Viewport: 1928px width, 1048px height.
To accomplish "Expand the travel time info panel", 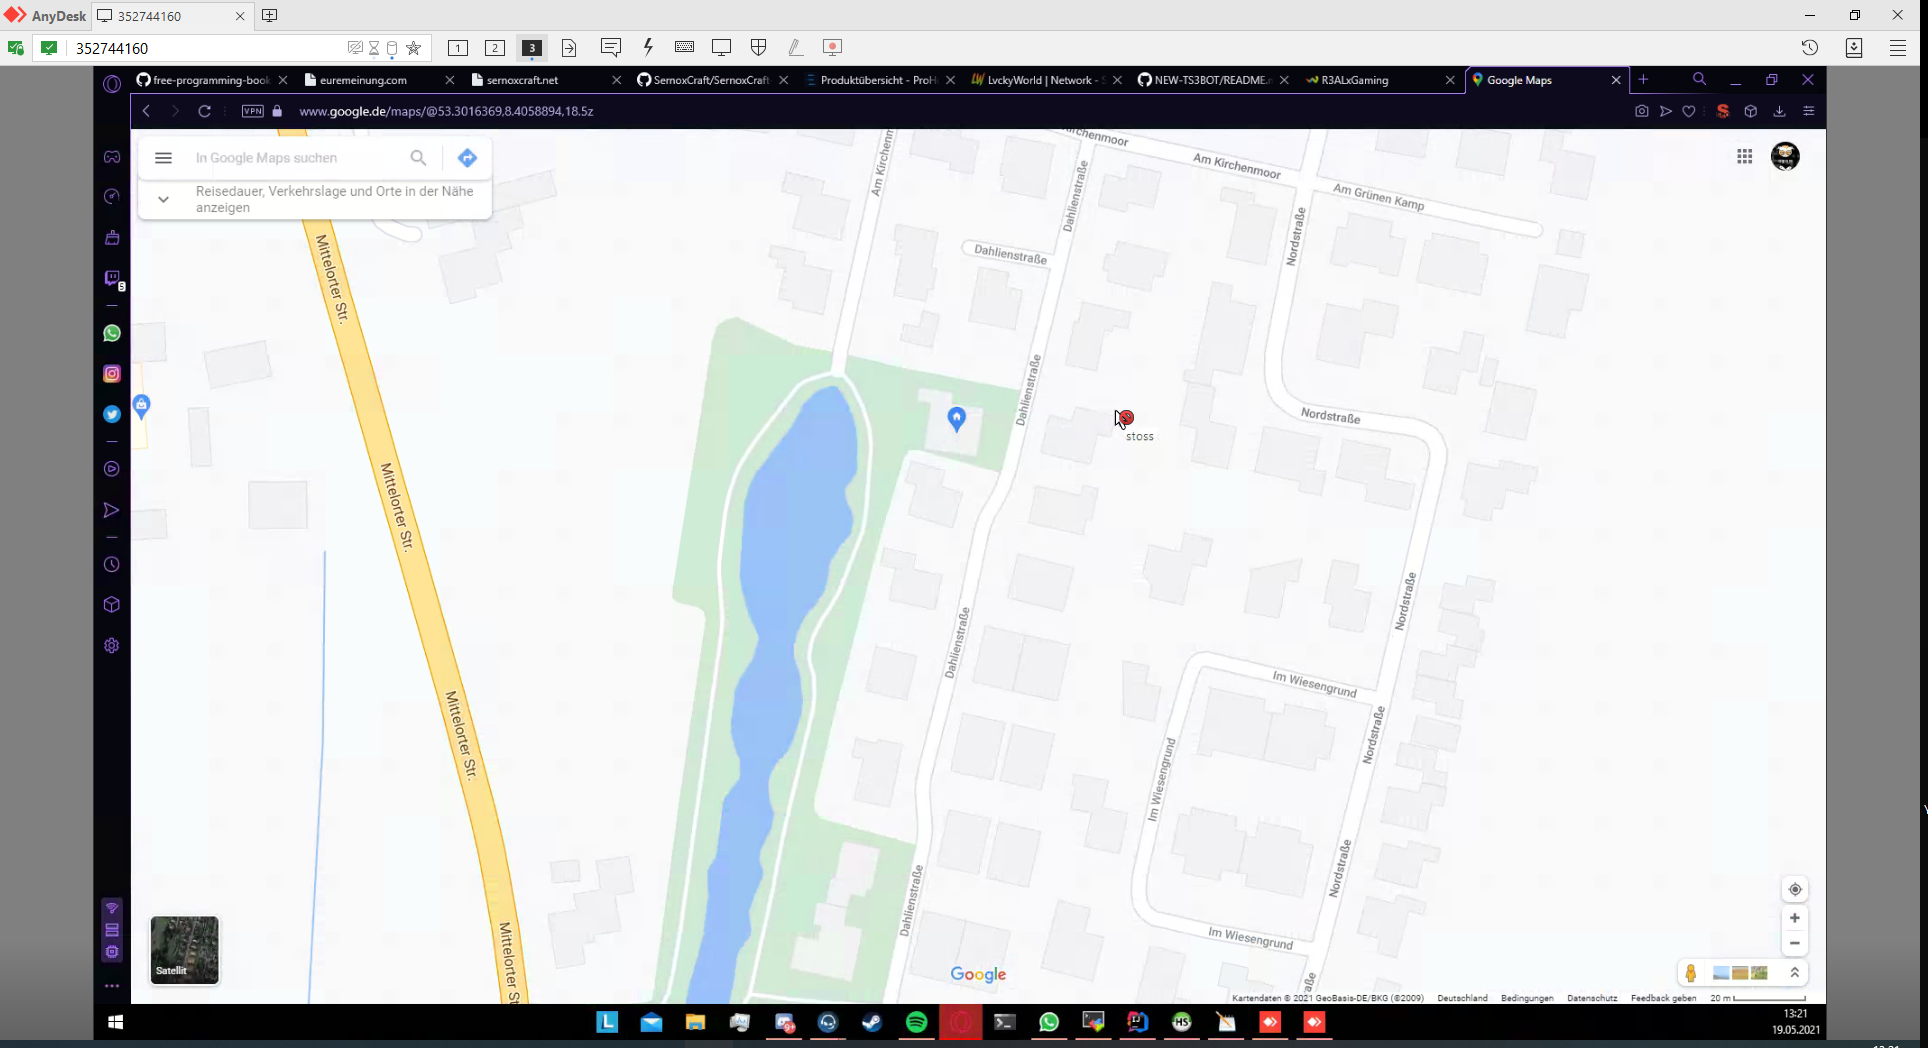I will pyautogui.click(x=163, y=199).
